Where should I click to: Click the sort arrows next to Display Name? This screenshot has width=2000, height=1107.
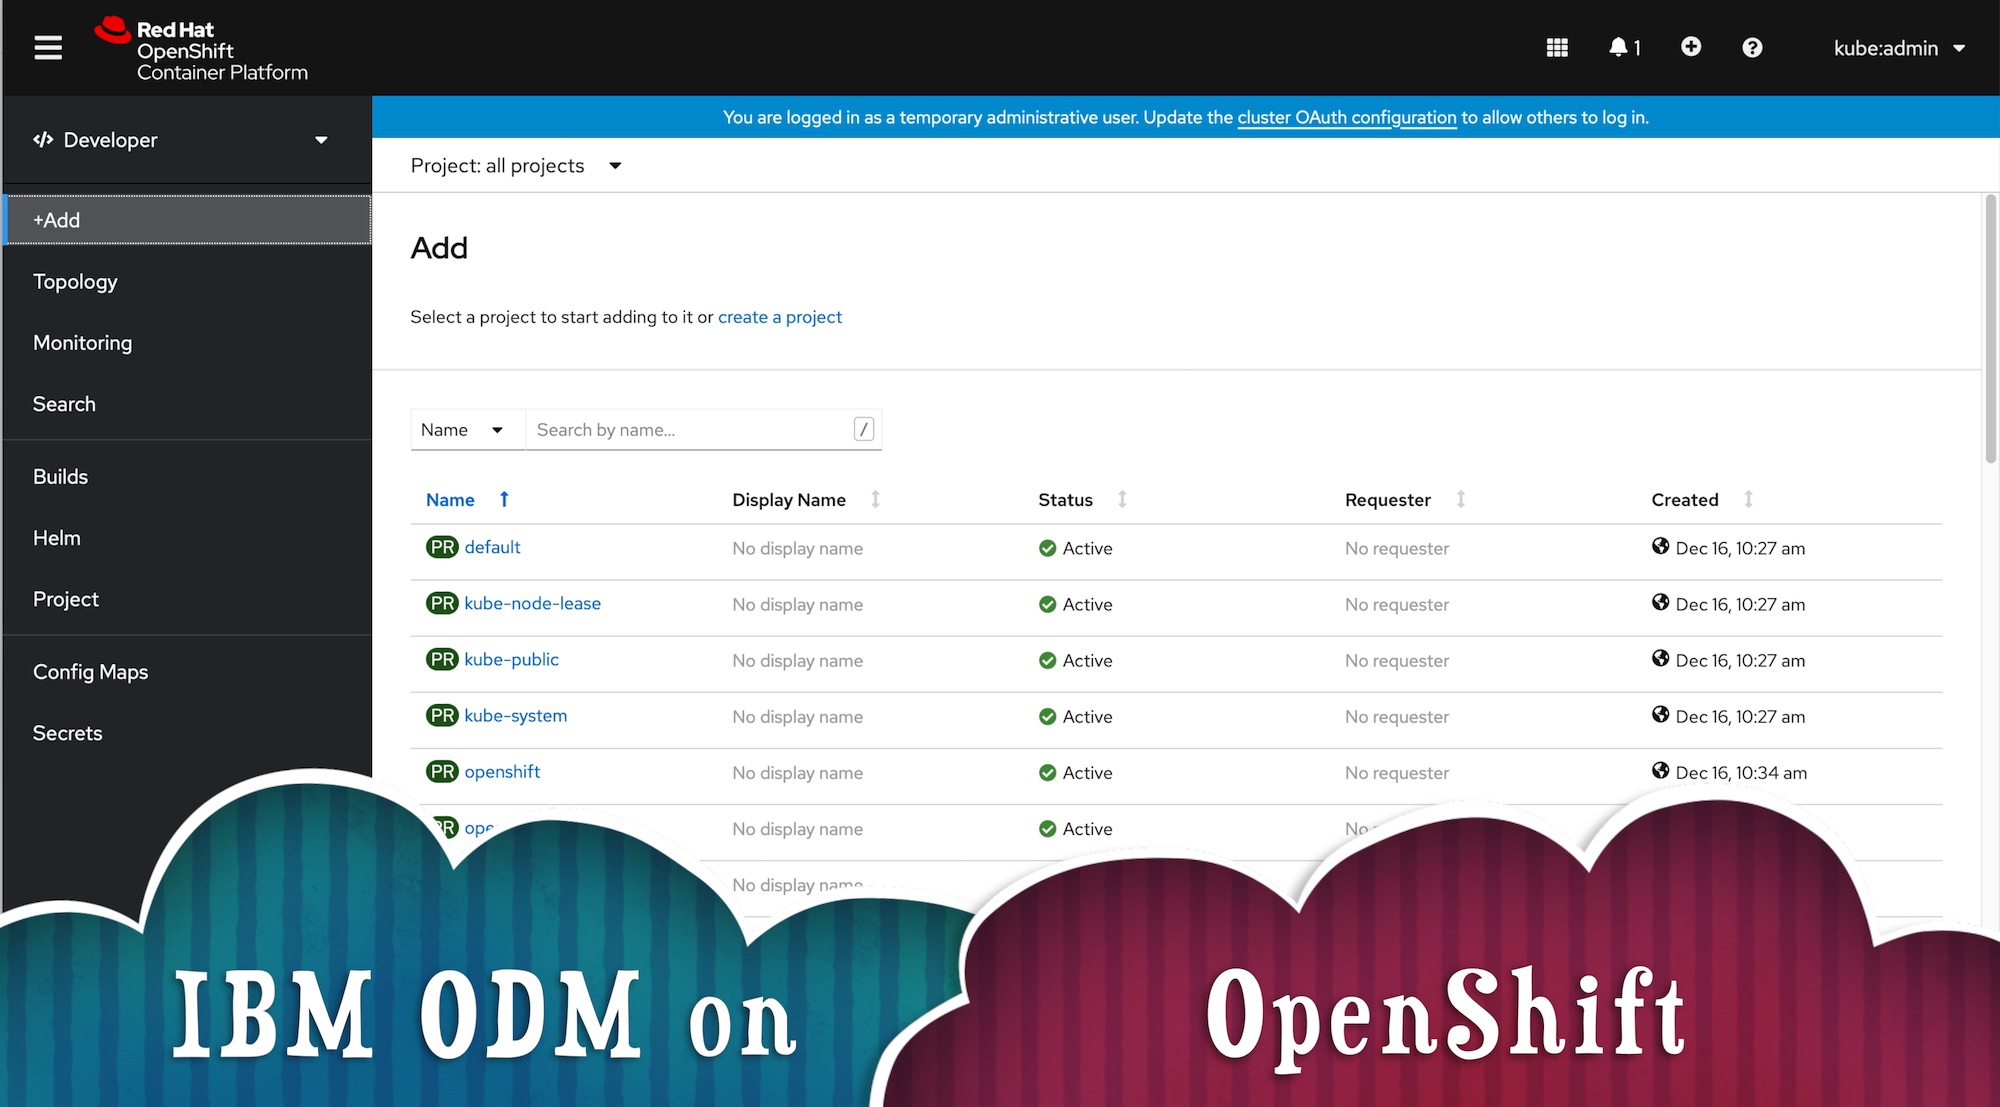pos(875,499)
